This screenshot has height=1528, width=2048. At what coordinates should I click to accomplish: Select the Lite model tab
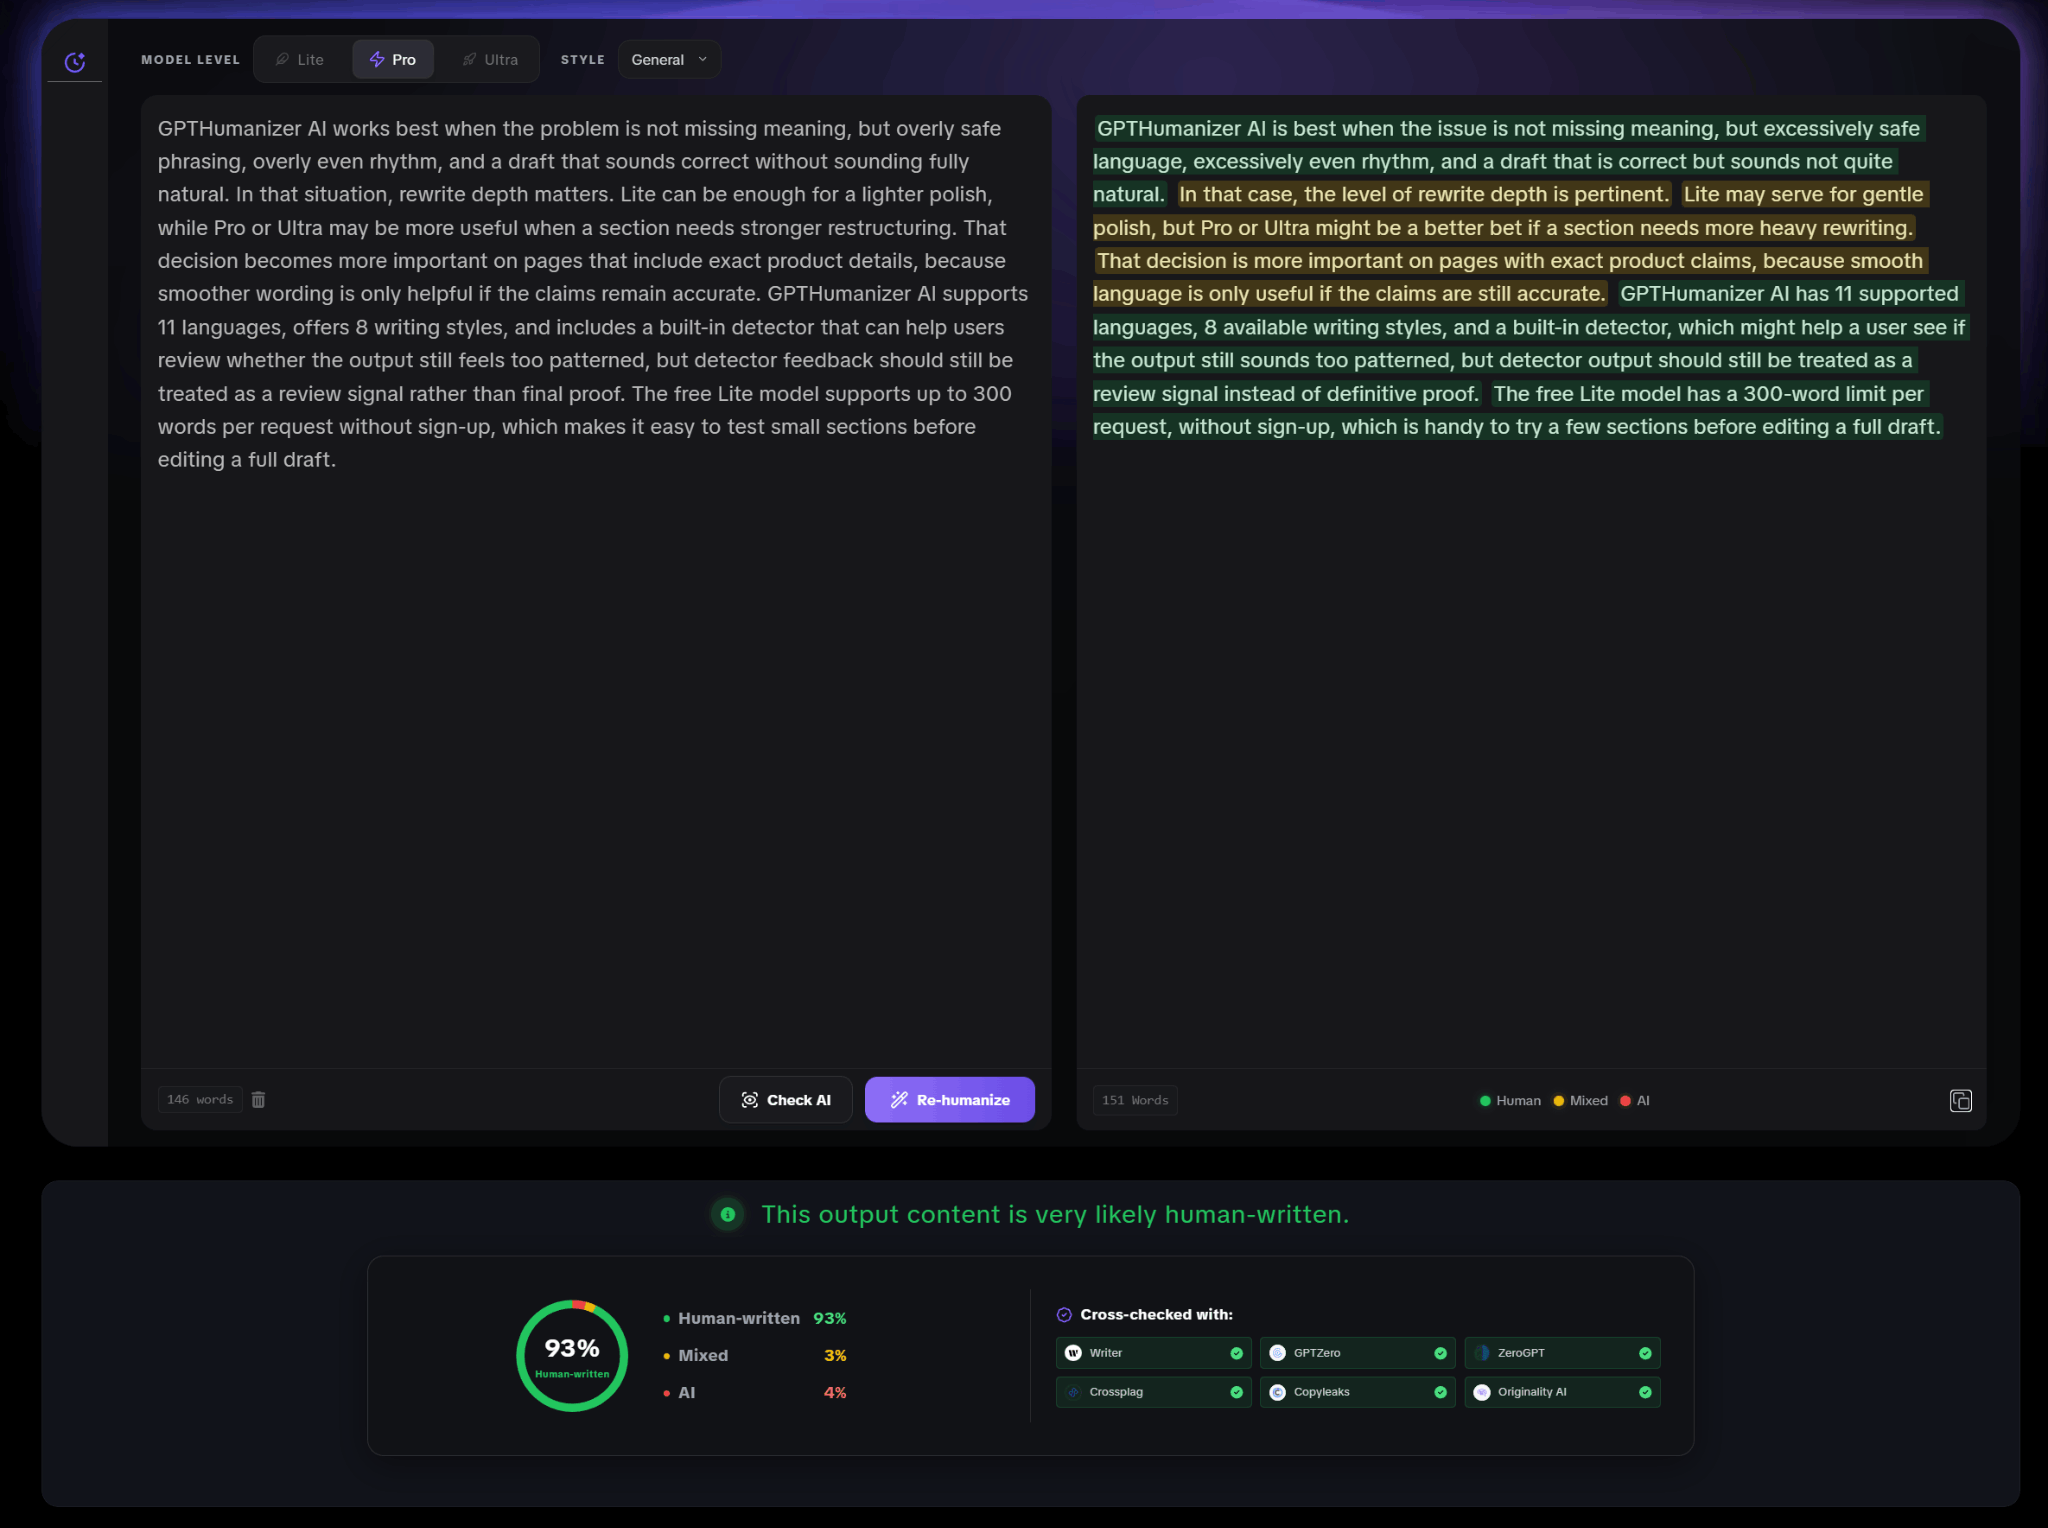point(299,59)
